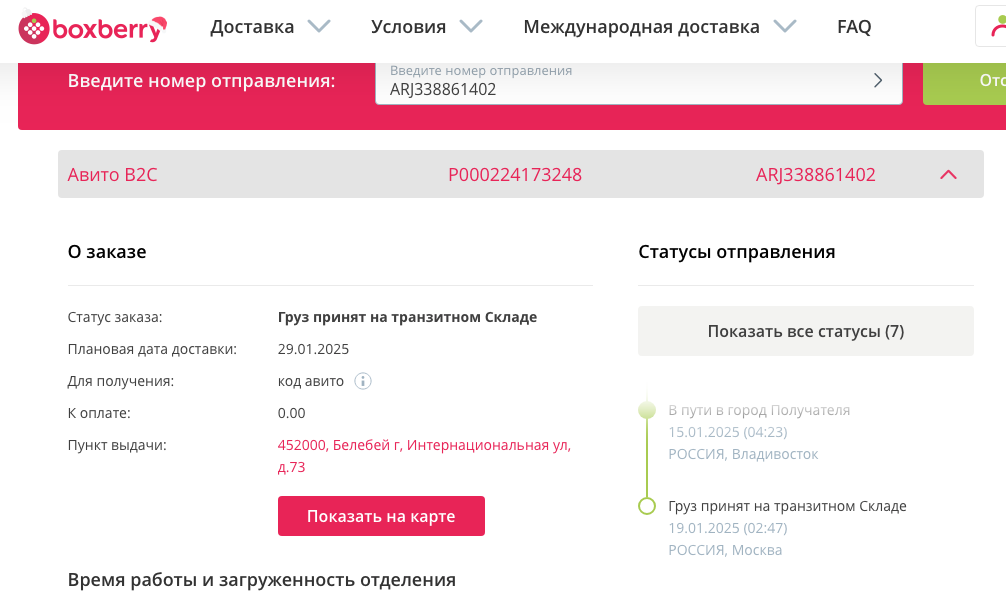Expand the Условия menu chevron

[471, 27]
